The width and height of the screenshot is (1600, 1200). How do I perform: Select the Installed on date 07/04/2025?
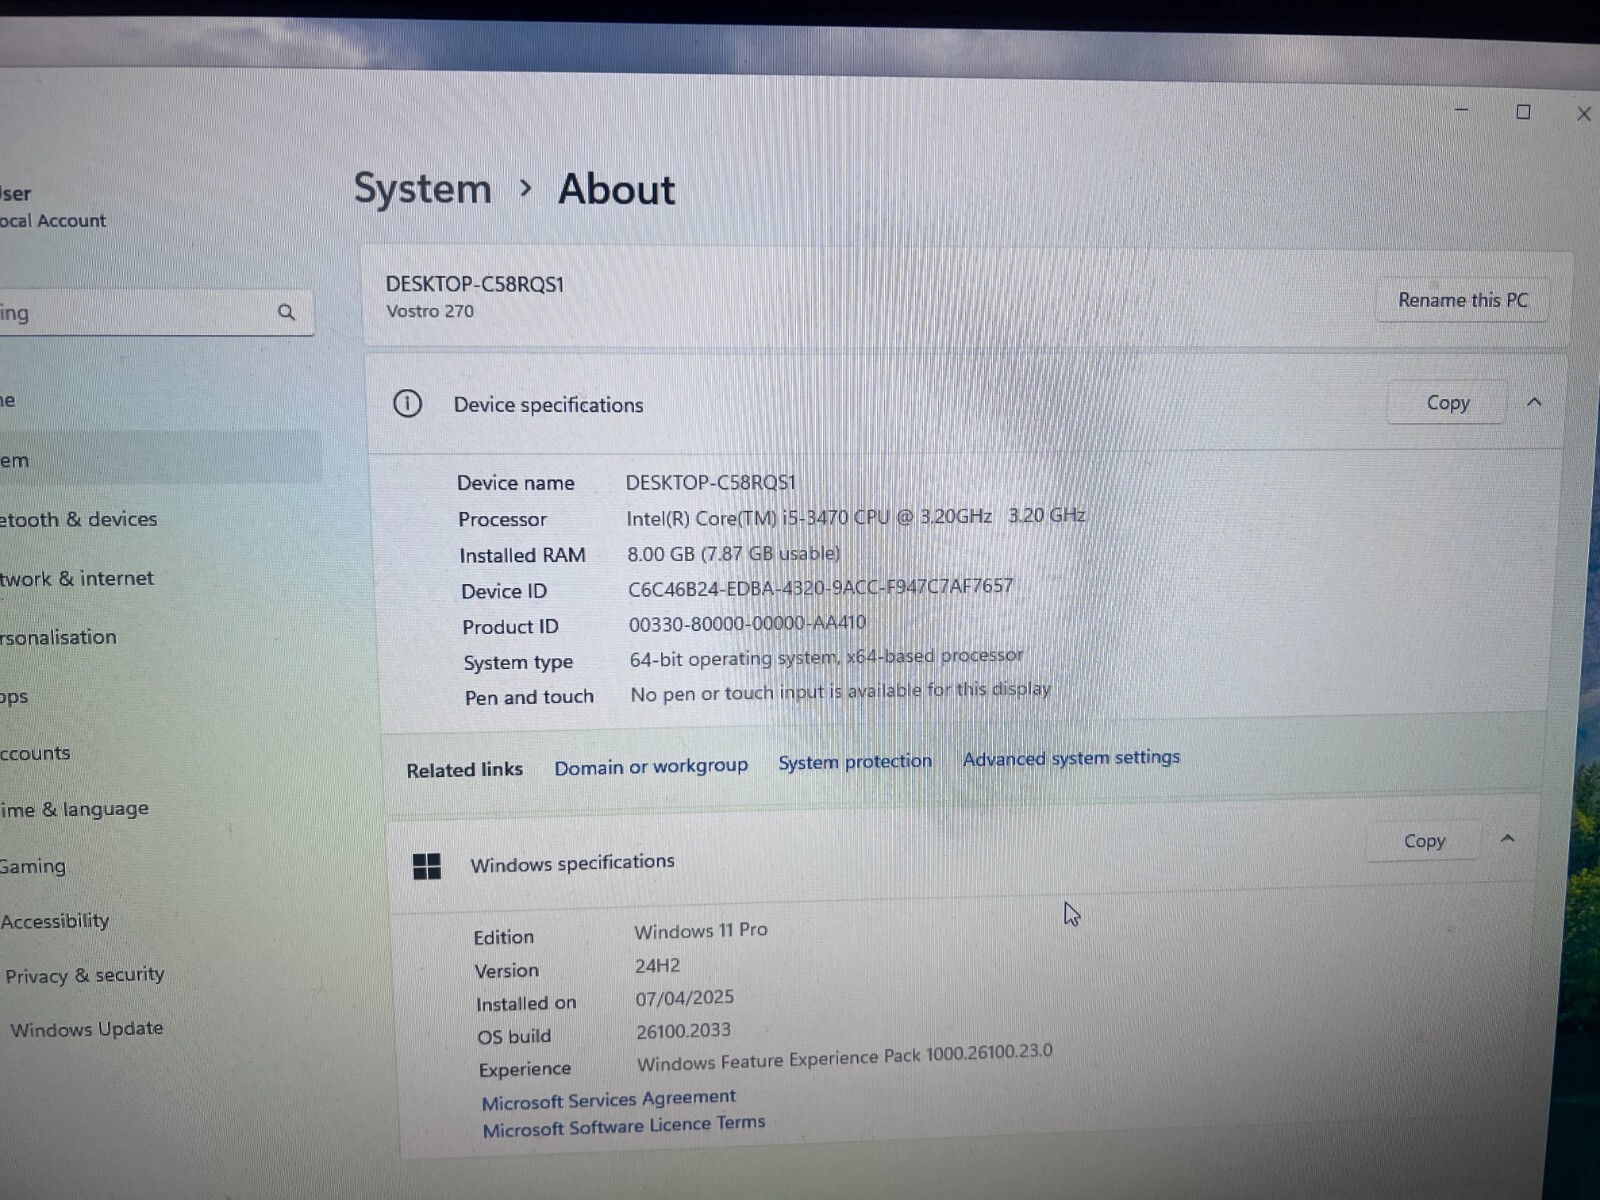point(685,998)
